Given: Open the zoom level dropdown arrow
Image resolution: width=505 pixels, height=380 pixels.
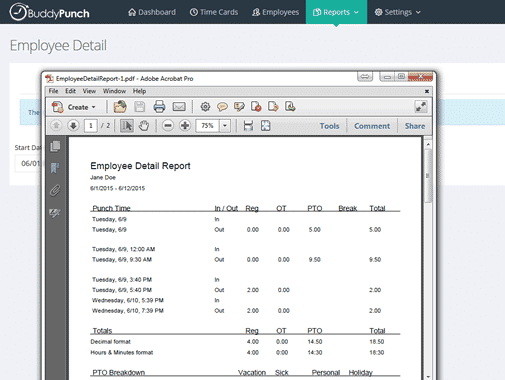Looking at the screenshot, I should click(225, 126).
